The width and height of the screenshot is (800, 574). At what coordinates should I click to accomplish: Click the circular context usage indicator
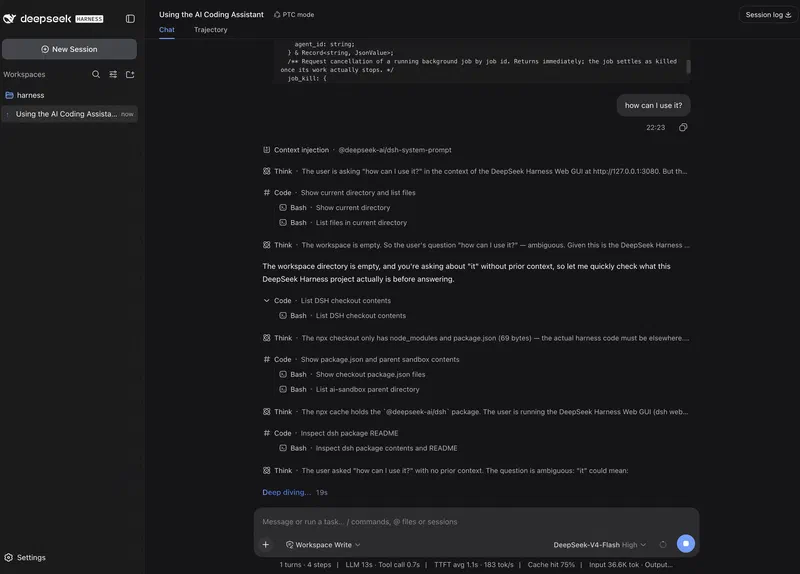(x=663, y=544)
